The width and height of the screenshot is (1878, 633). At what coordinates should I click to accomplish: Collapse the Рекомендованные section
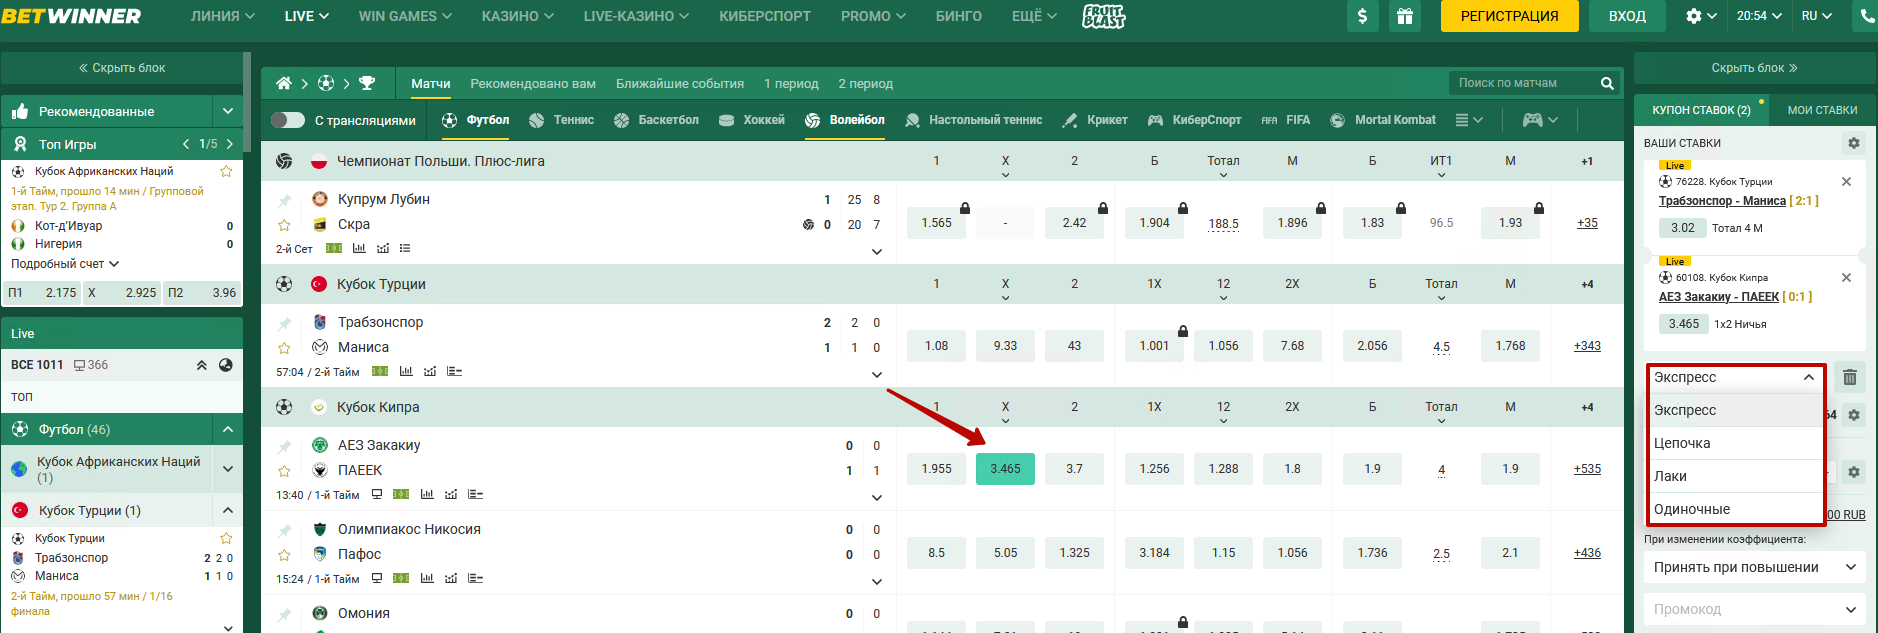tap(228, 111)
